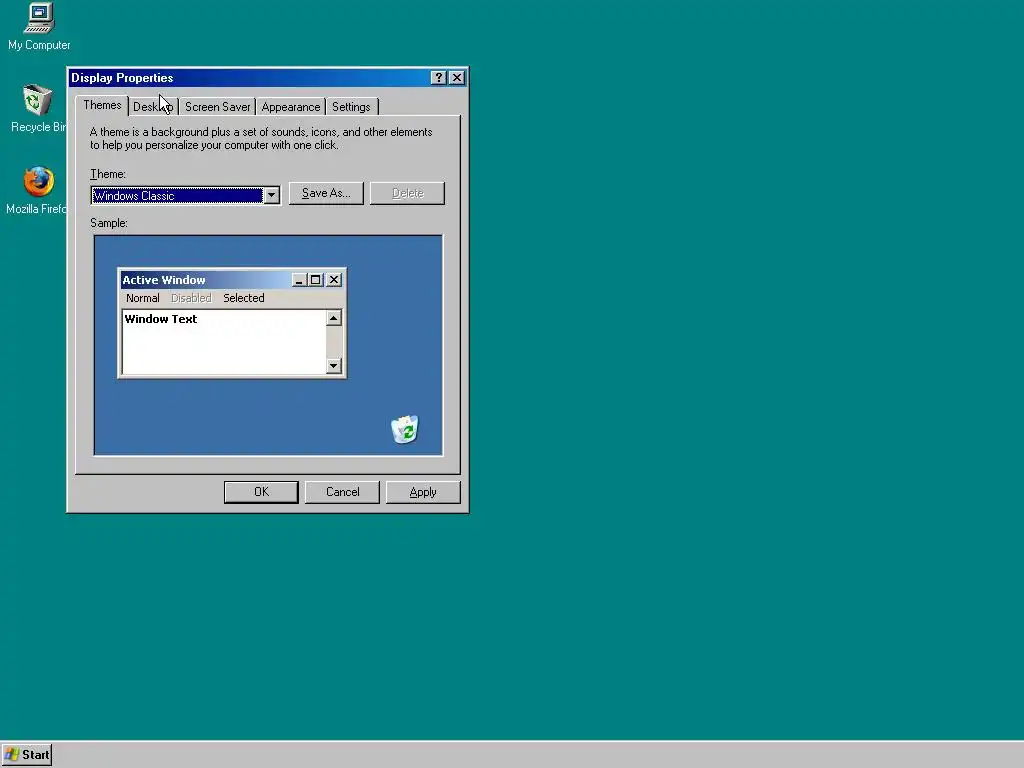
Task: Open the Start menu
Action: click(27, 755)
